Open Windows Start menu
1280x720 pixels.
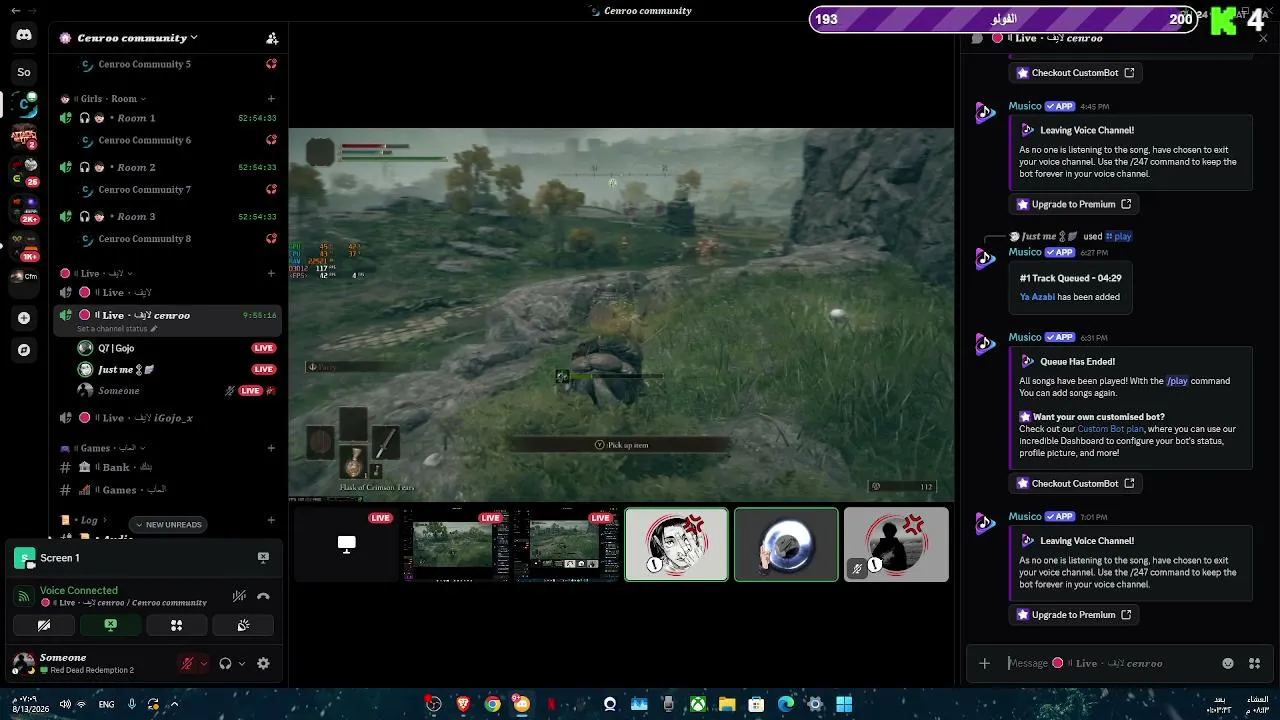(844, 704)
